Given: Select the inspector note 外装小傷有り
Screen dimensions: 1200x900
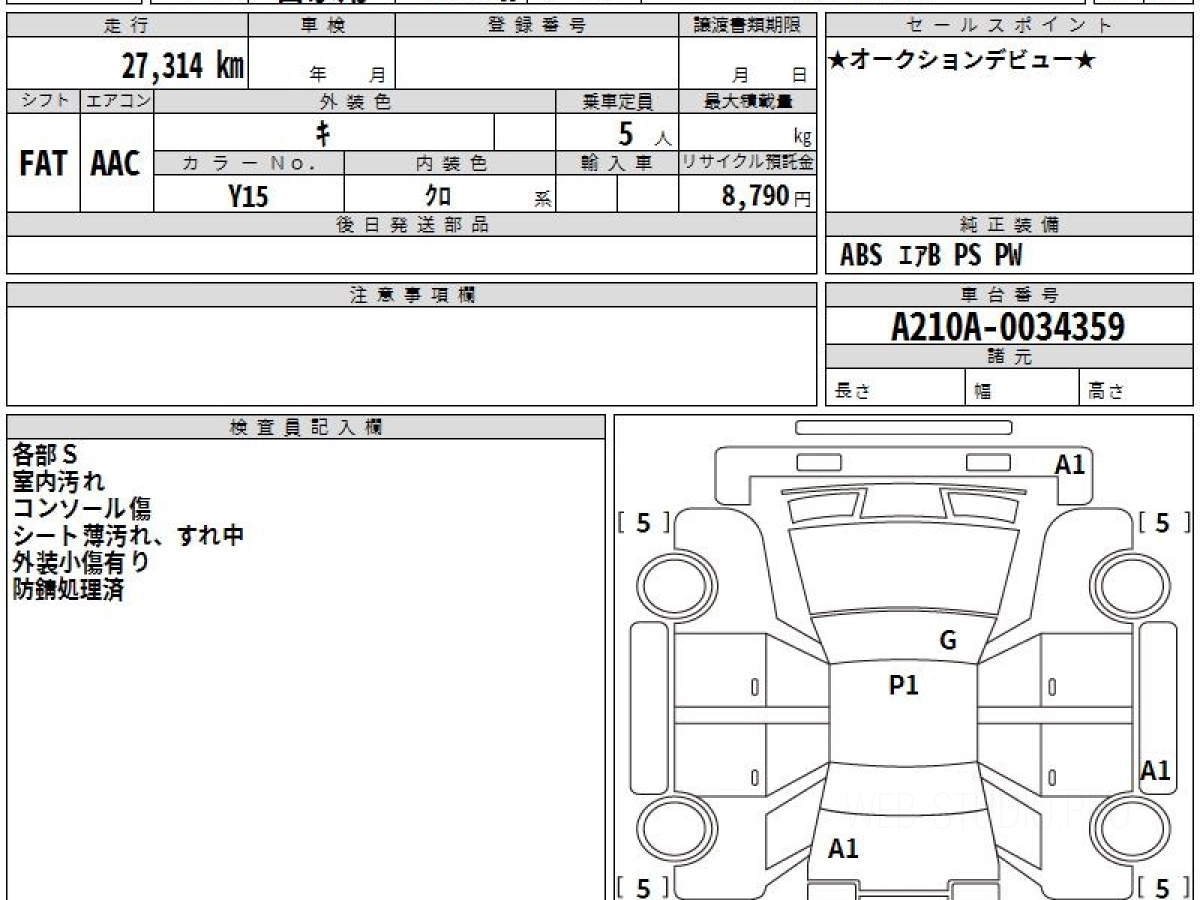Looking at the screenshot, I should pyautogui.click(x=82, y=563).
